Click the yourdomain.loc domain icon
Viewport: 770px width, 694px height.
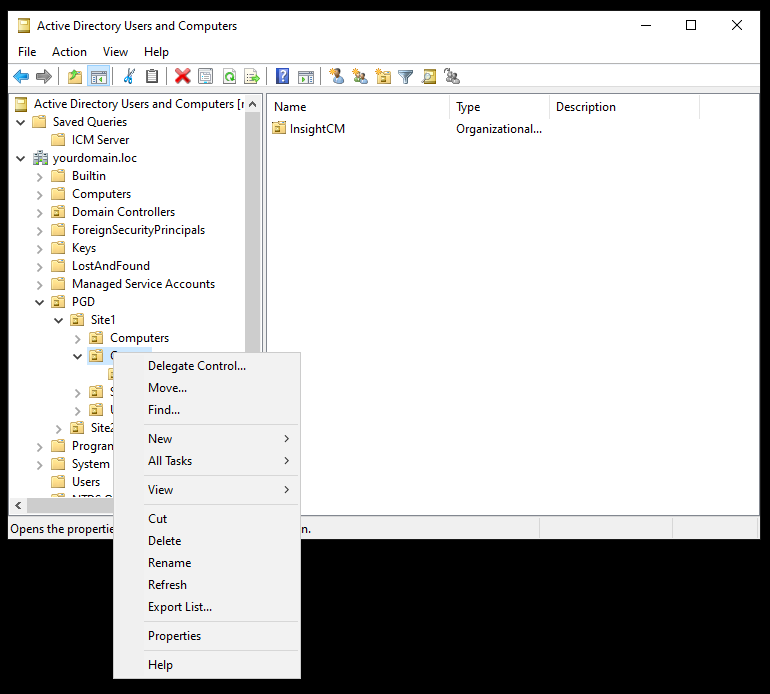pos(40,158)
